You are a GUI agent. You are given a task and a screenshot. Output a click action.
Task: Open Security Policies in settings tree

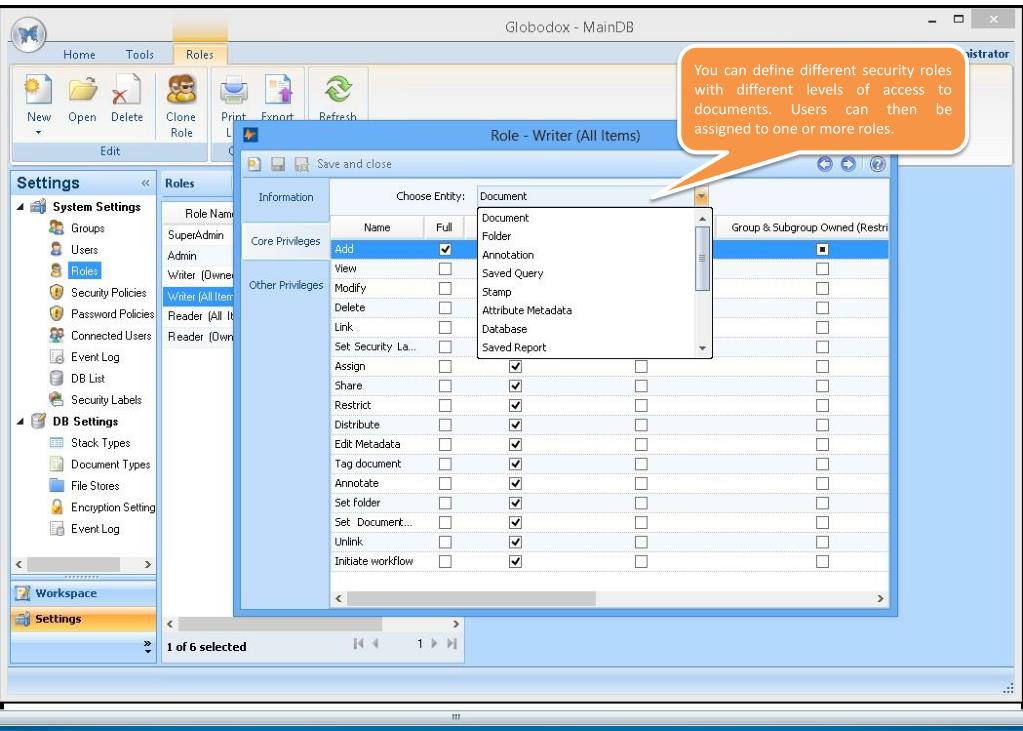(x=108, y=293)
